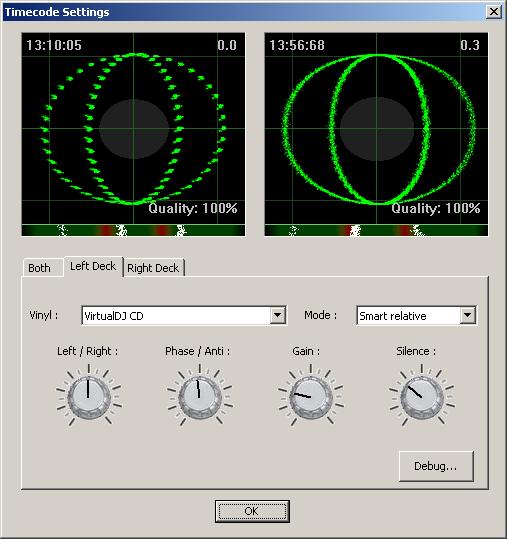Viewport: 507px width, 539px height.
Task: Open the Right Deck tab
Action: 153,268
